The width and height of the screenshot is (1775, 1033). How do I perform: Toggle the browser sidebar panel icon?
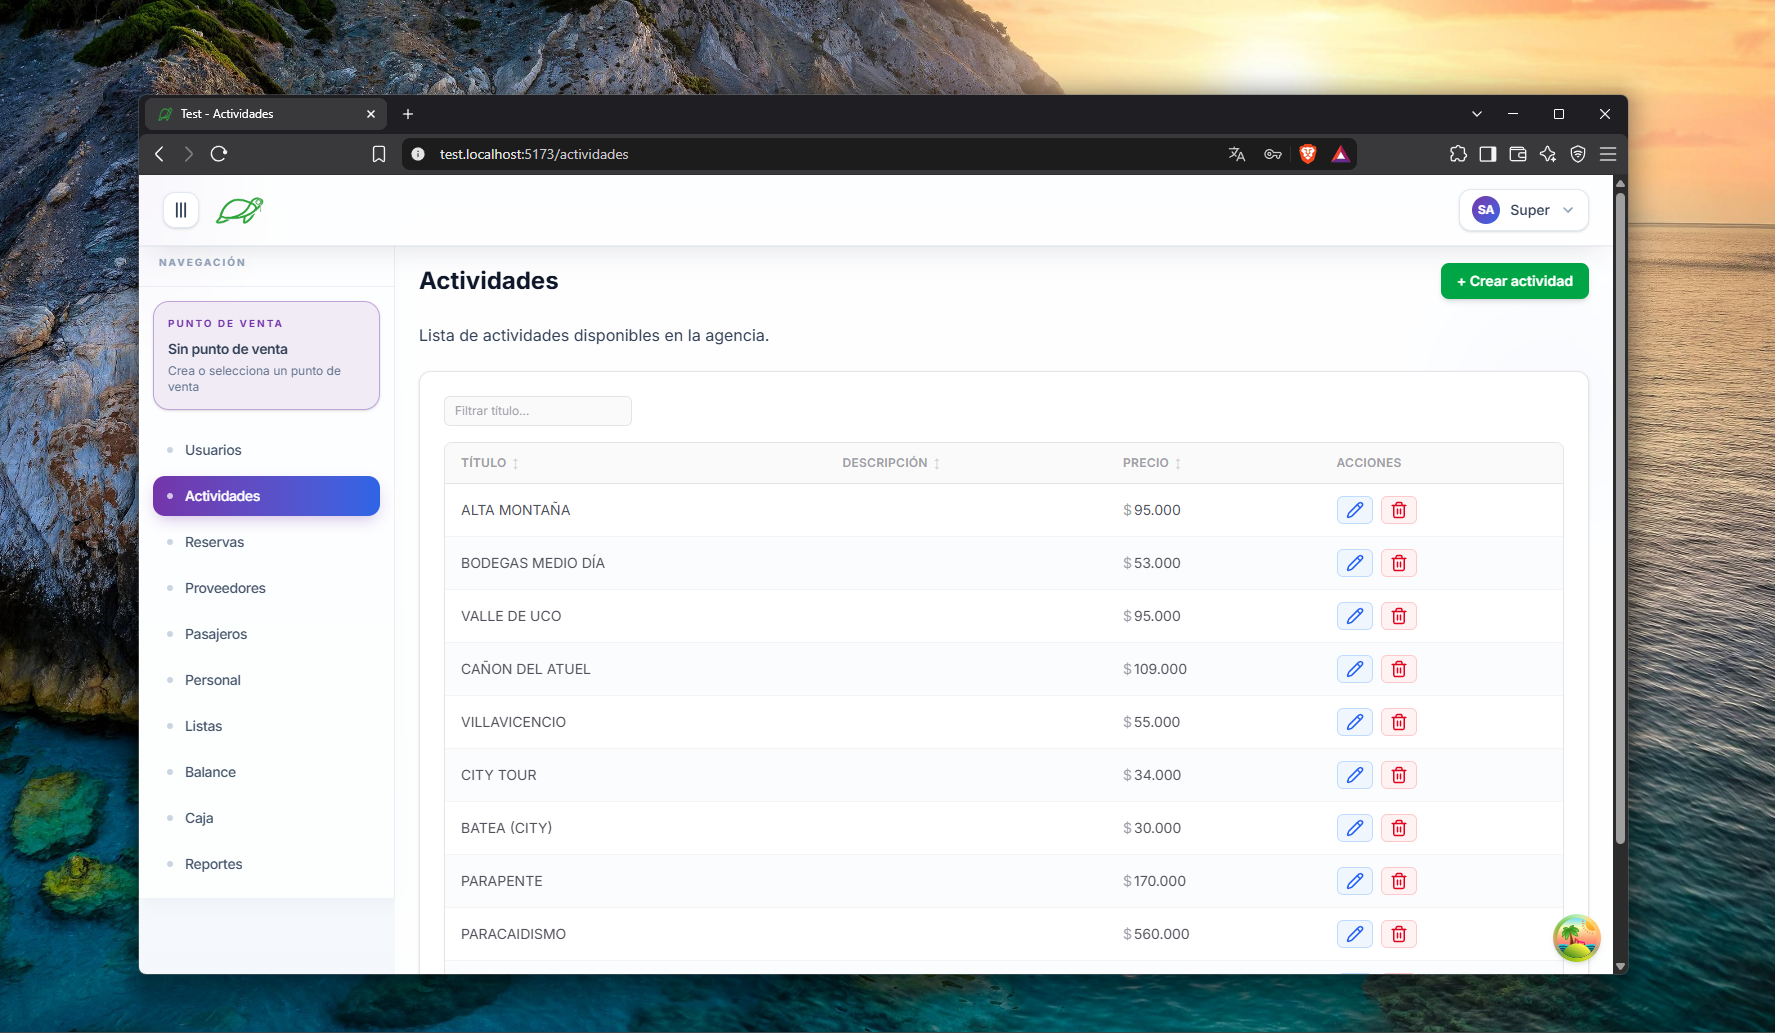[1488, 154]
